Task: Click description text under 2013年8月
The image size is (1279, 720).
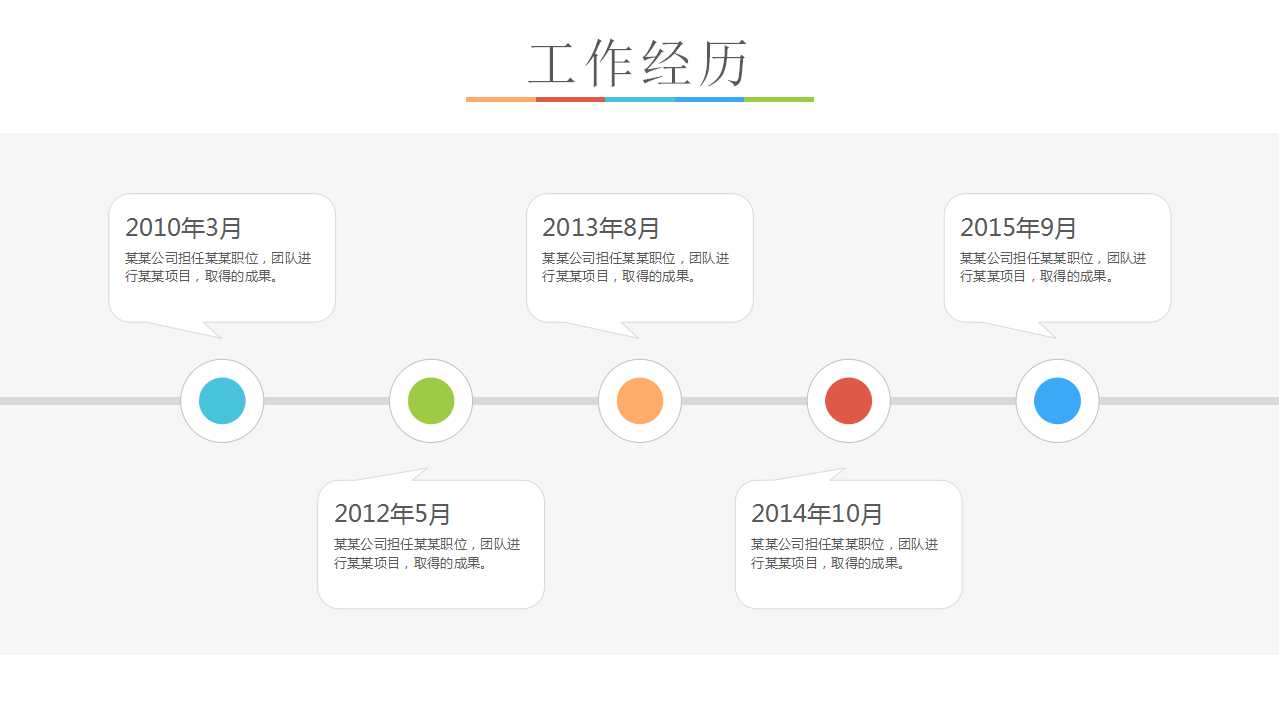Action: [x=636, y=267]
